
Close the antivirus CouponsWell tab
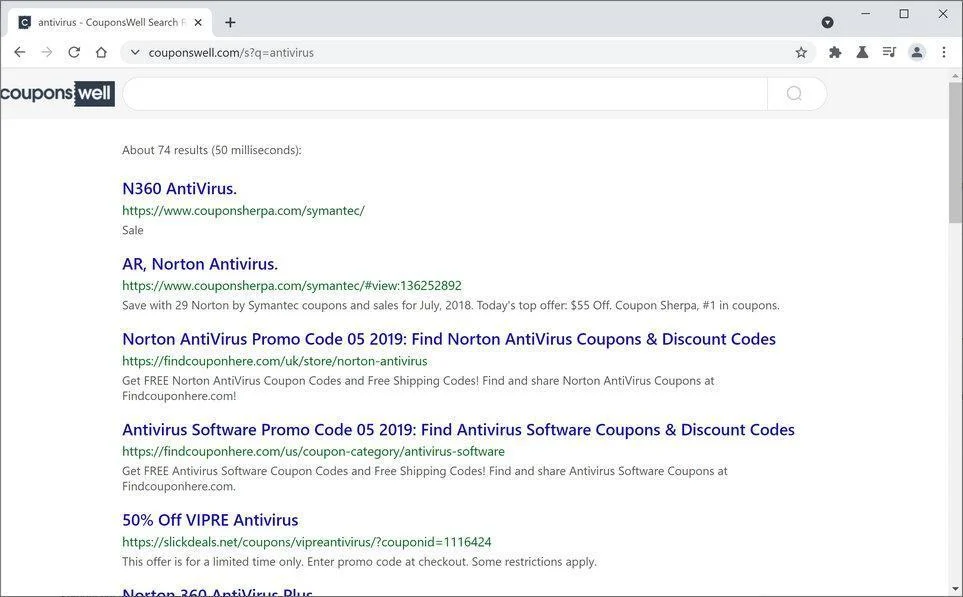(x=198, y=22)
